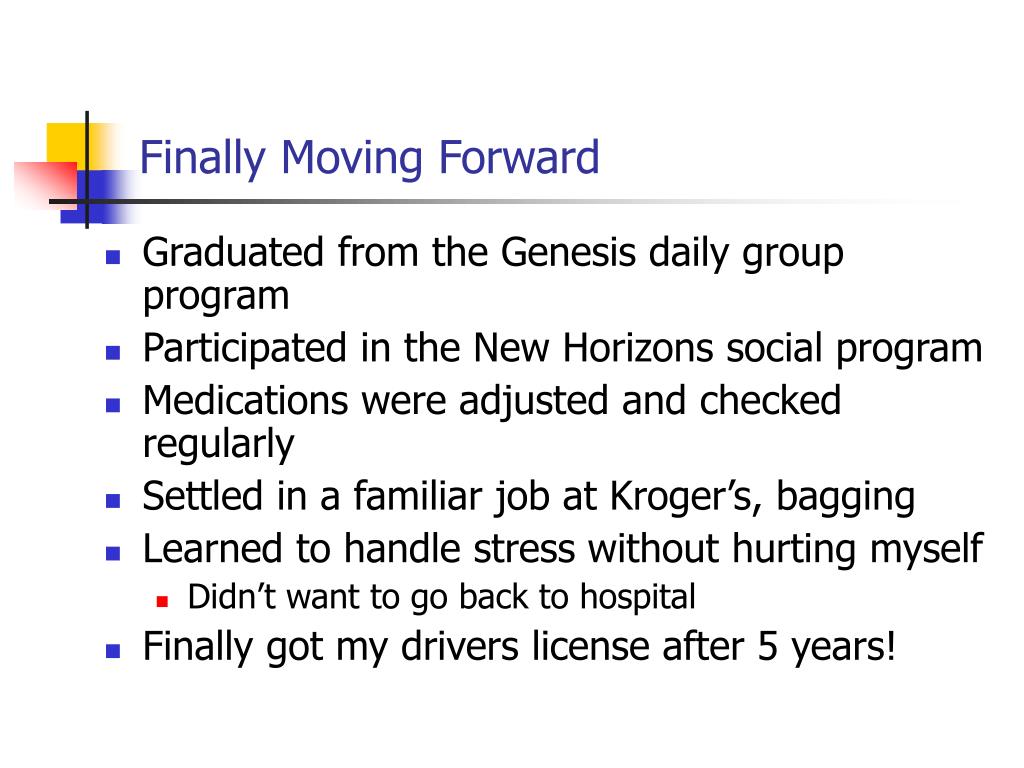The height and width of the screenshot is (768, 1024).
Task: Select the bullet marker beside 'Graduated from the Genesis'
Action: (113, 256)
